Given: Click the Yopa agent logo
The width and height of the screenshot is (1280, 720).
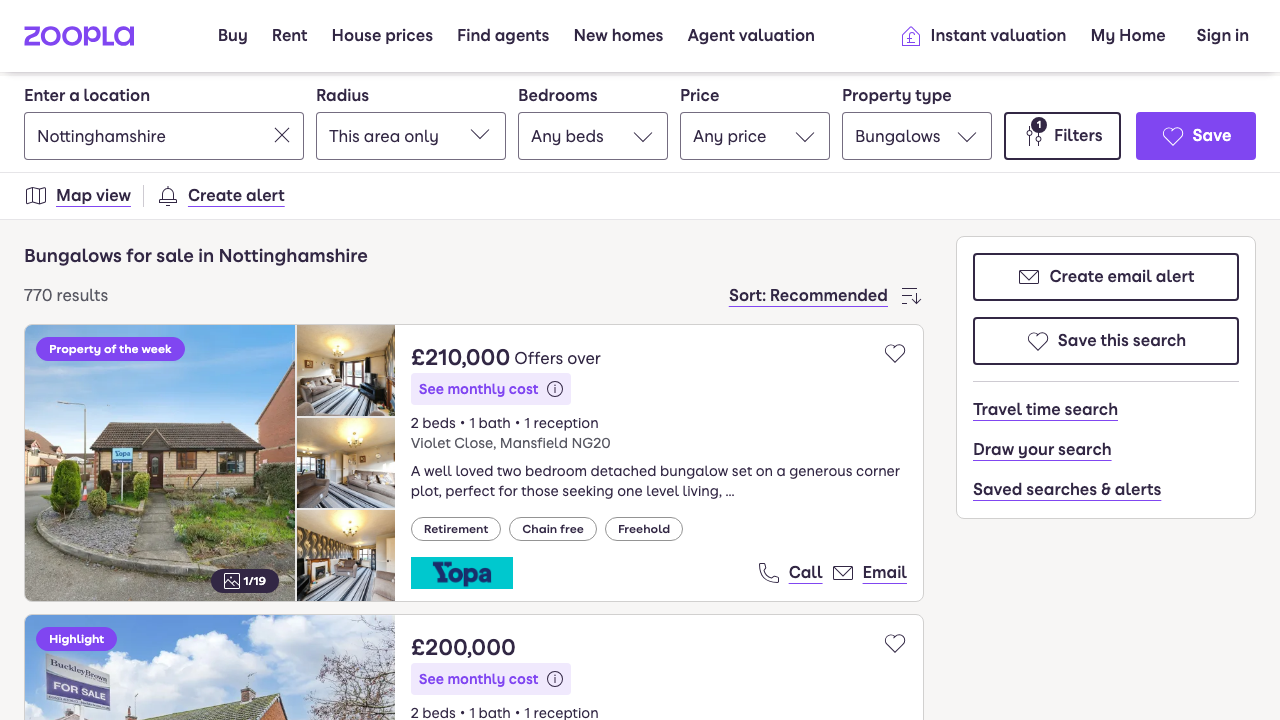Looking at the screenshot, I should coord(461,572).
